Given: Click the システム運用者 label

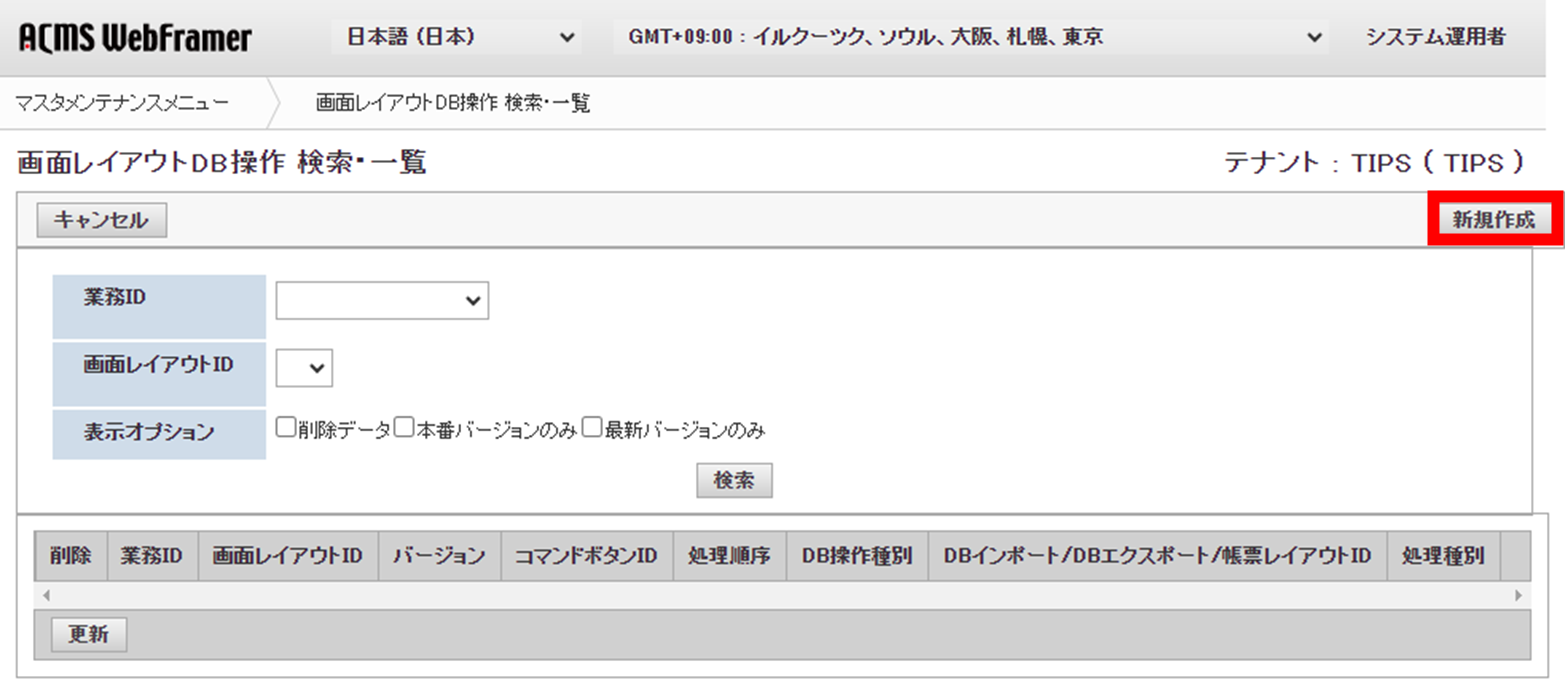Looking at the screenshot, I should point(1435,36).
